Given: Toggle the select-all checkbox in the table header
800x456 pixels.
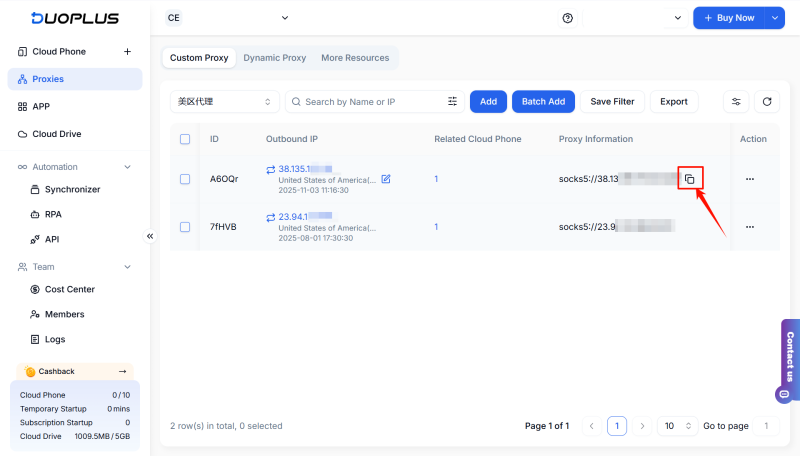Looking at the screenshot, I should [185, 139].
